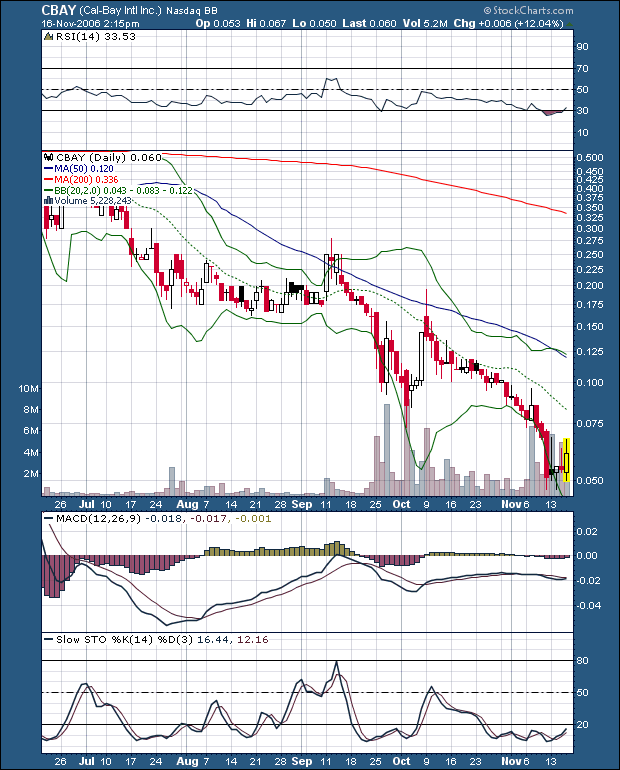Click the volume bars icon beside Volume 5,228,243
Screen dimensions: 620x770
pyautogui.click(x=48, y=200)
